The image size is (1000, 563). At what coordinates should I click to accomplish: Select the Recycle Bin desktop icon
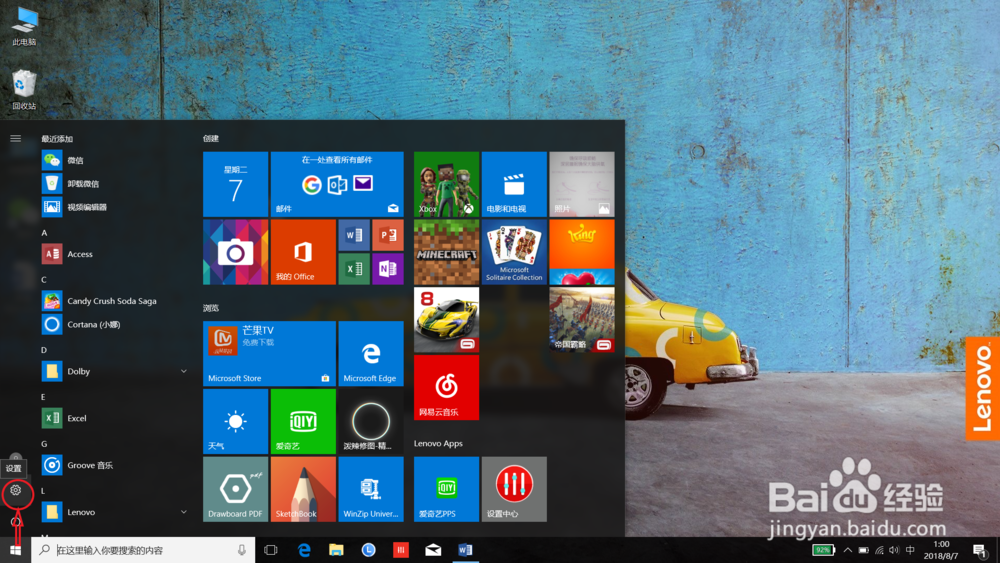click(x=24, y=90)
